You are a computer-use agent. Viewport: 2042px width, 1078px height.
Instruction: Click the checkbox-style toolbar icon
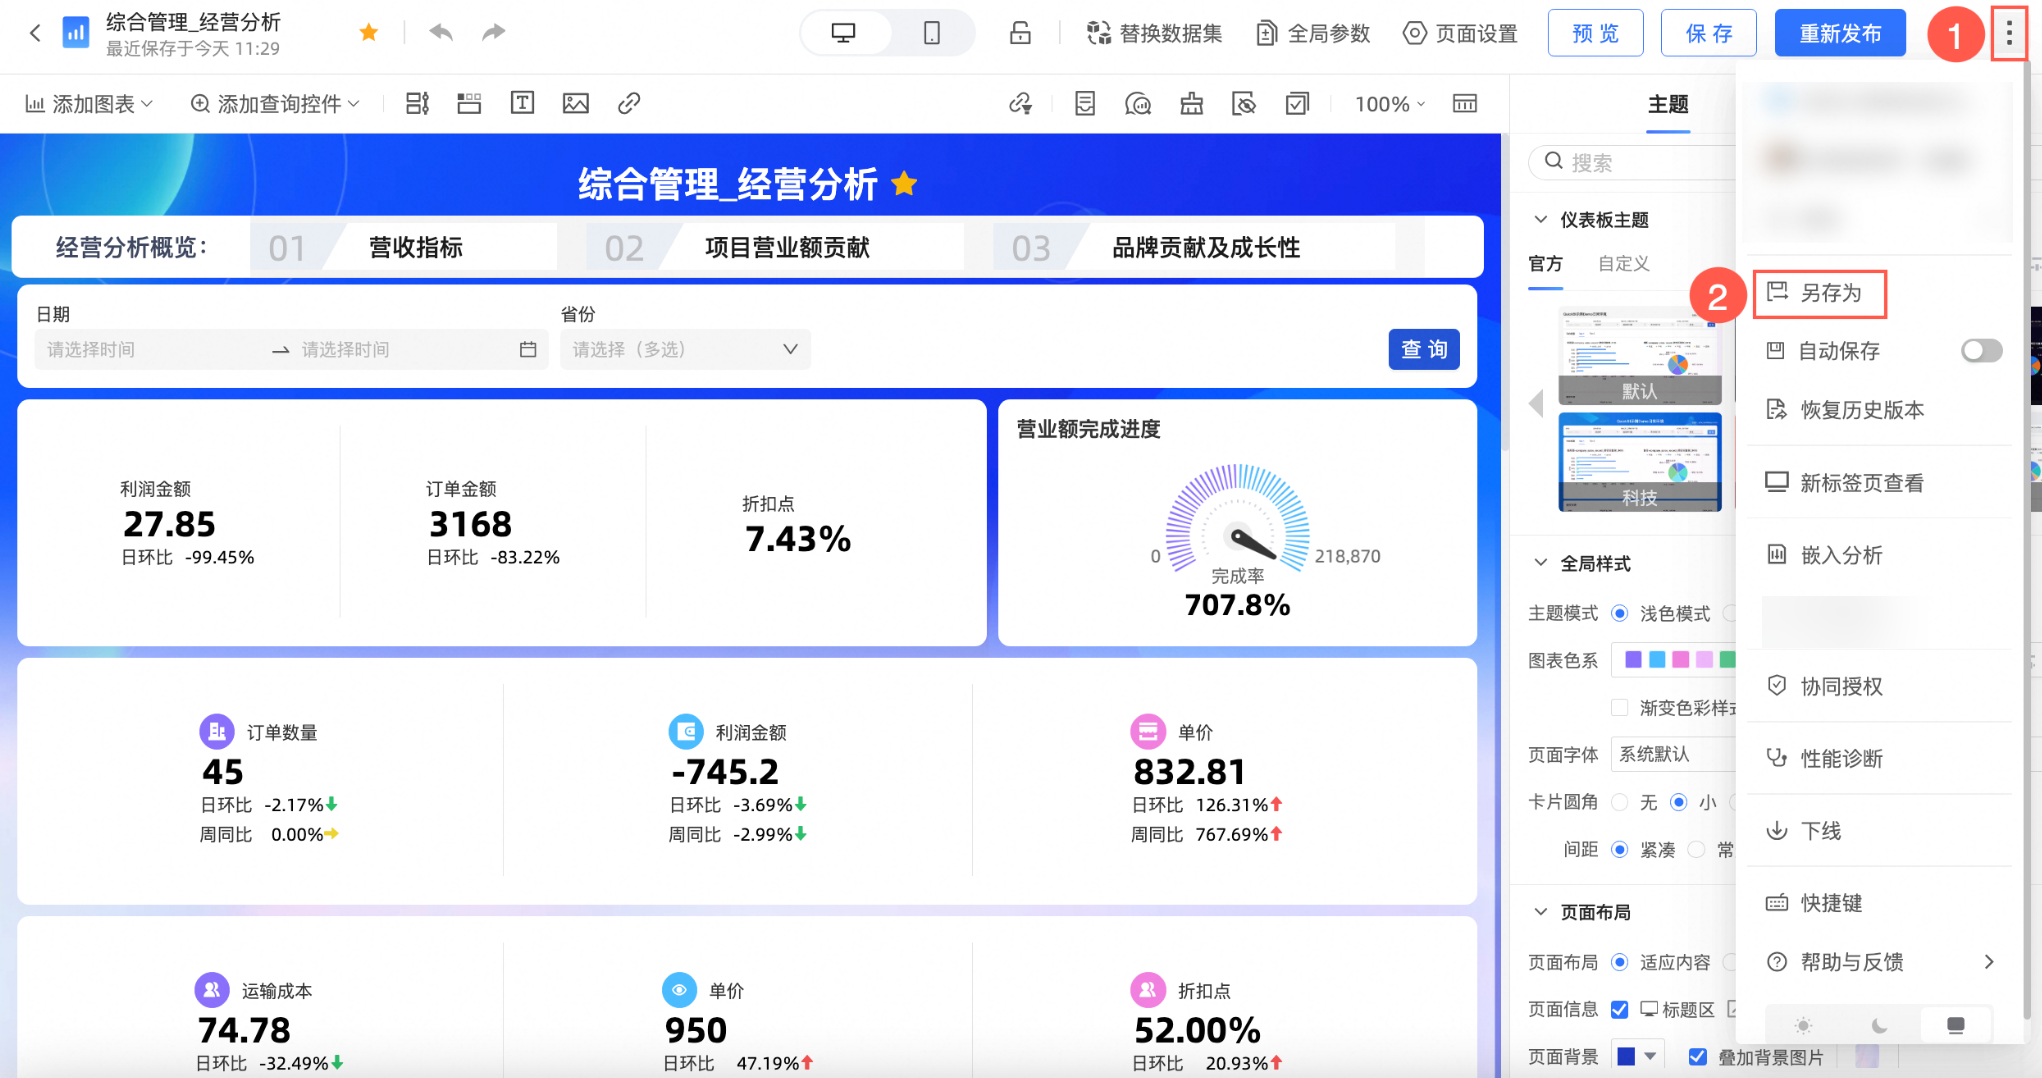(x=1297, y=103)
